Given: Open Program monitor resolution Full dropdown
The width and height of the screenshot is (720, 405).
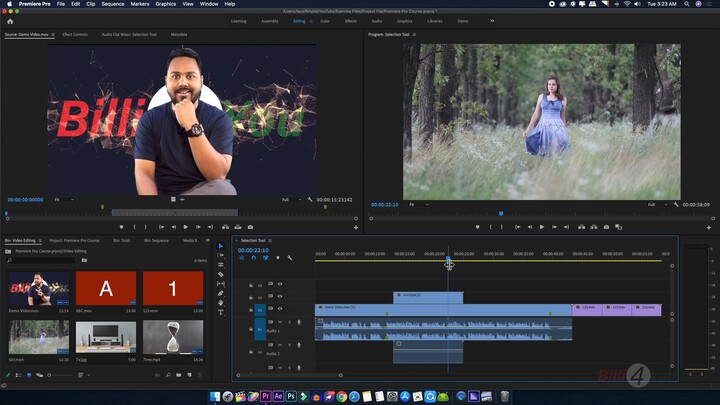Looking at the screenshot, I should point(657,204).
